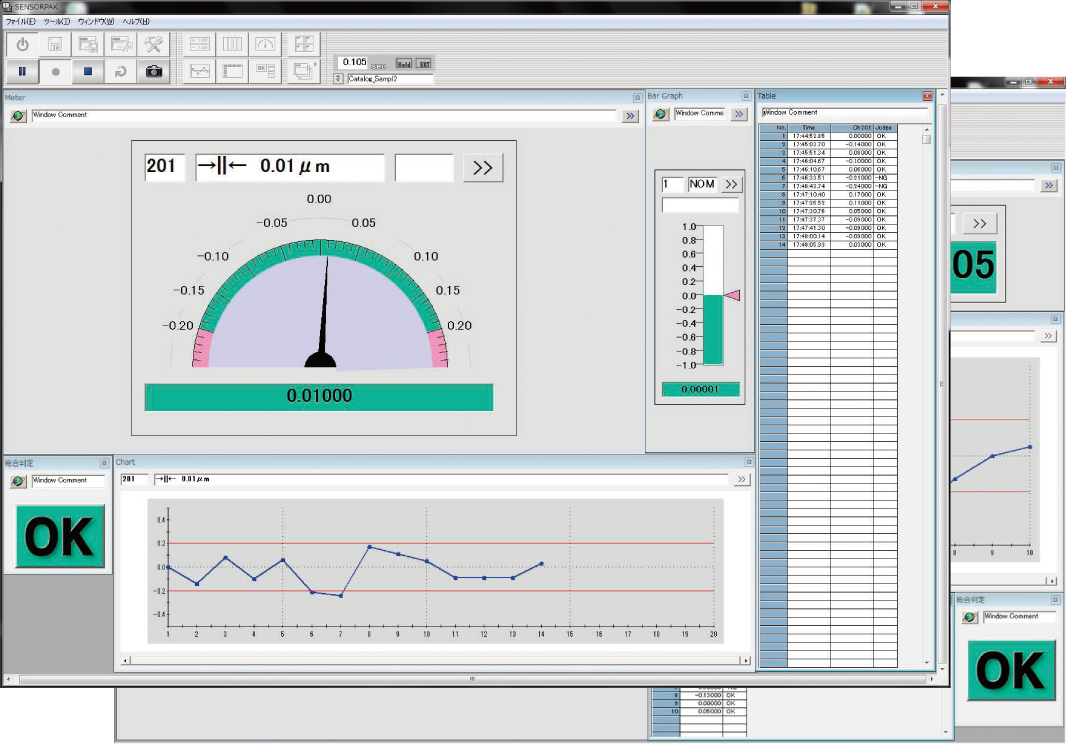Close the Table panel
Viewport: 1066px width, 744px height.
coord(927,97)
